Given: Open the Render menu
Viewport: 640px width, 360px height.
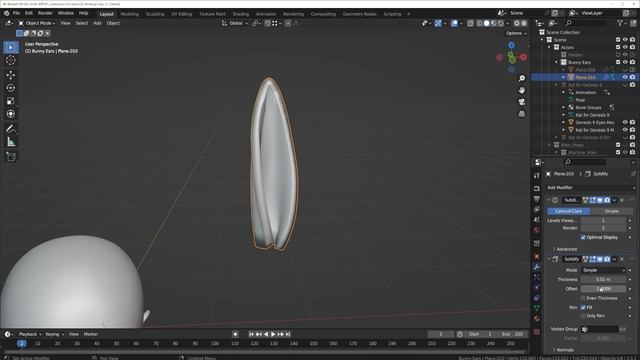Looking at the screenshot, I should 45,13.
